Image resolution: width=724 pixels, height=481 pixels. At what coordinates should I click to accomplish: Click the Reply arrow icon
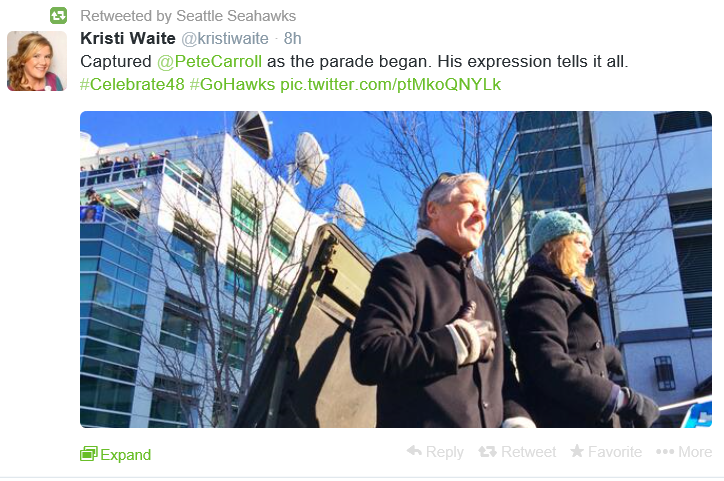click(415, 451)
